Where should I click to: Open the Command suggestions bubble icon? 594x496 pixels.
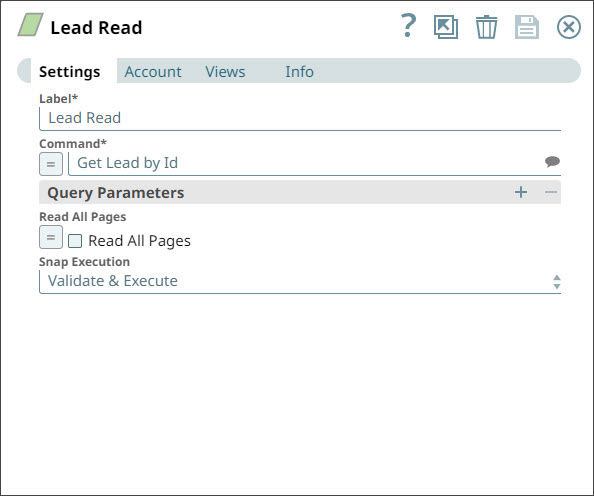pyautogui.click(x=552, y=161)
